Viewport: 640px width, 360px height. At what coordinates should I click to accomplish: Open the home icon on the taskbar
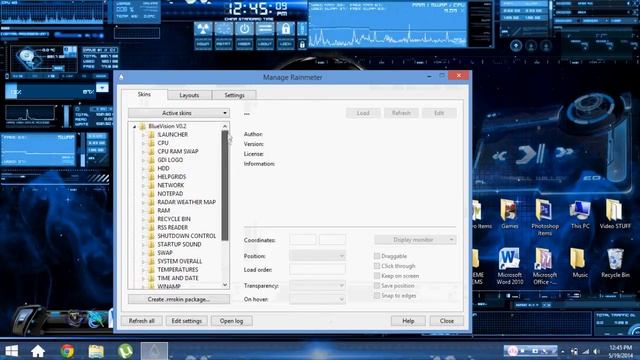38,351
